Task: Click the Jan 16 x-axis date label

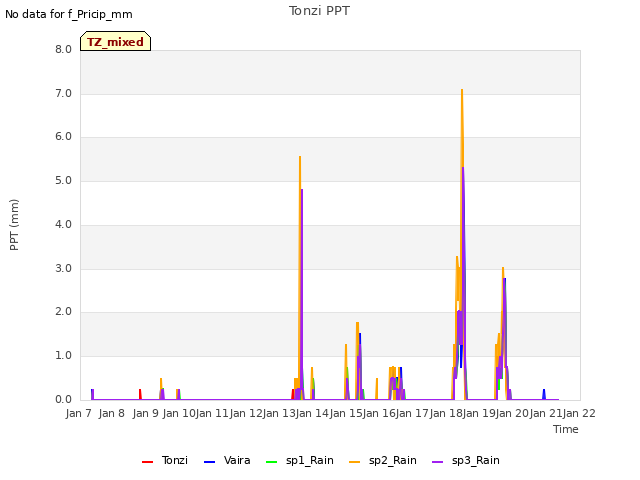Action: [379, 413]
